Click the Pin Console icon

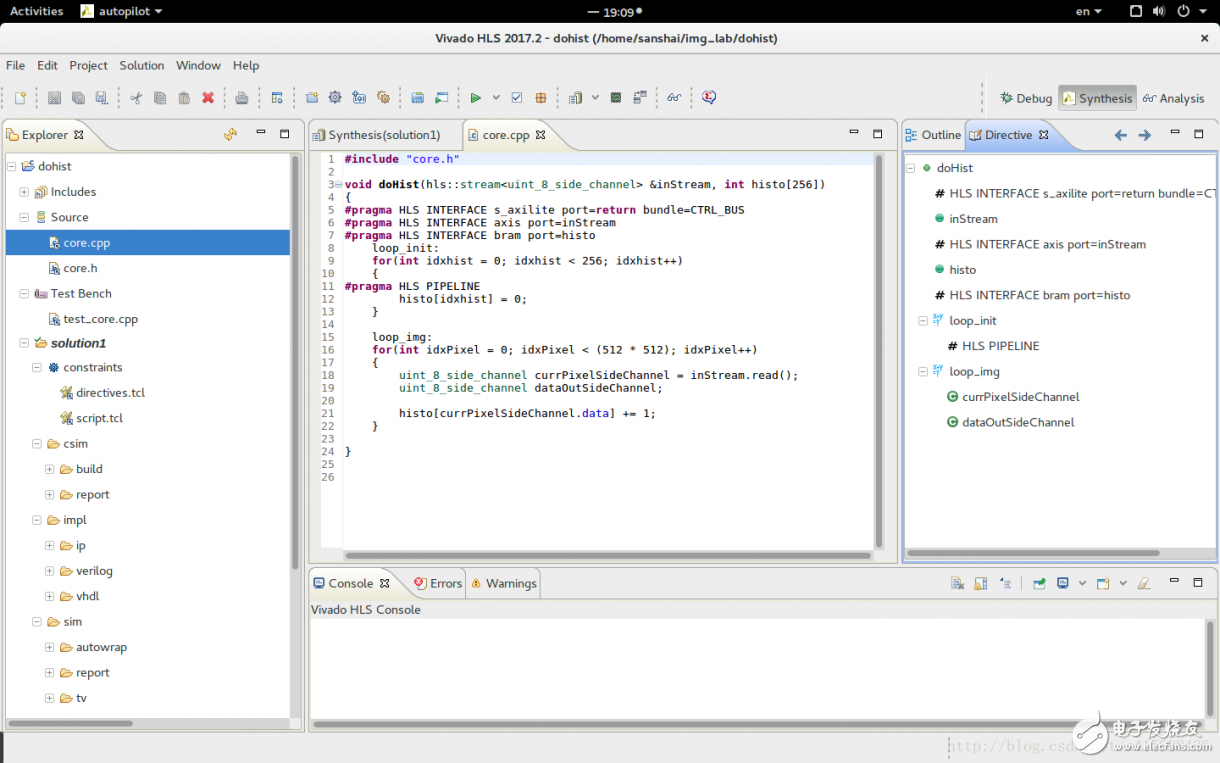click(x=1039, y=583)
